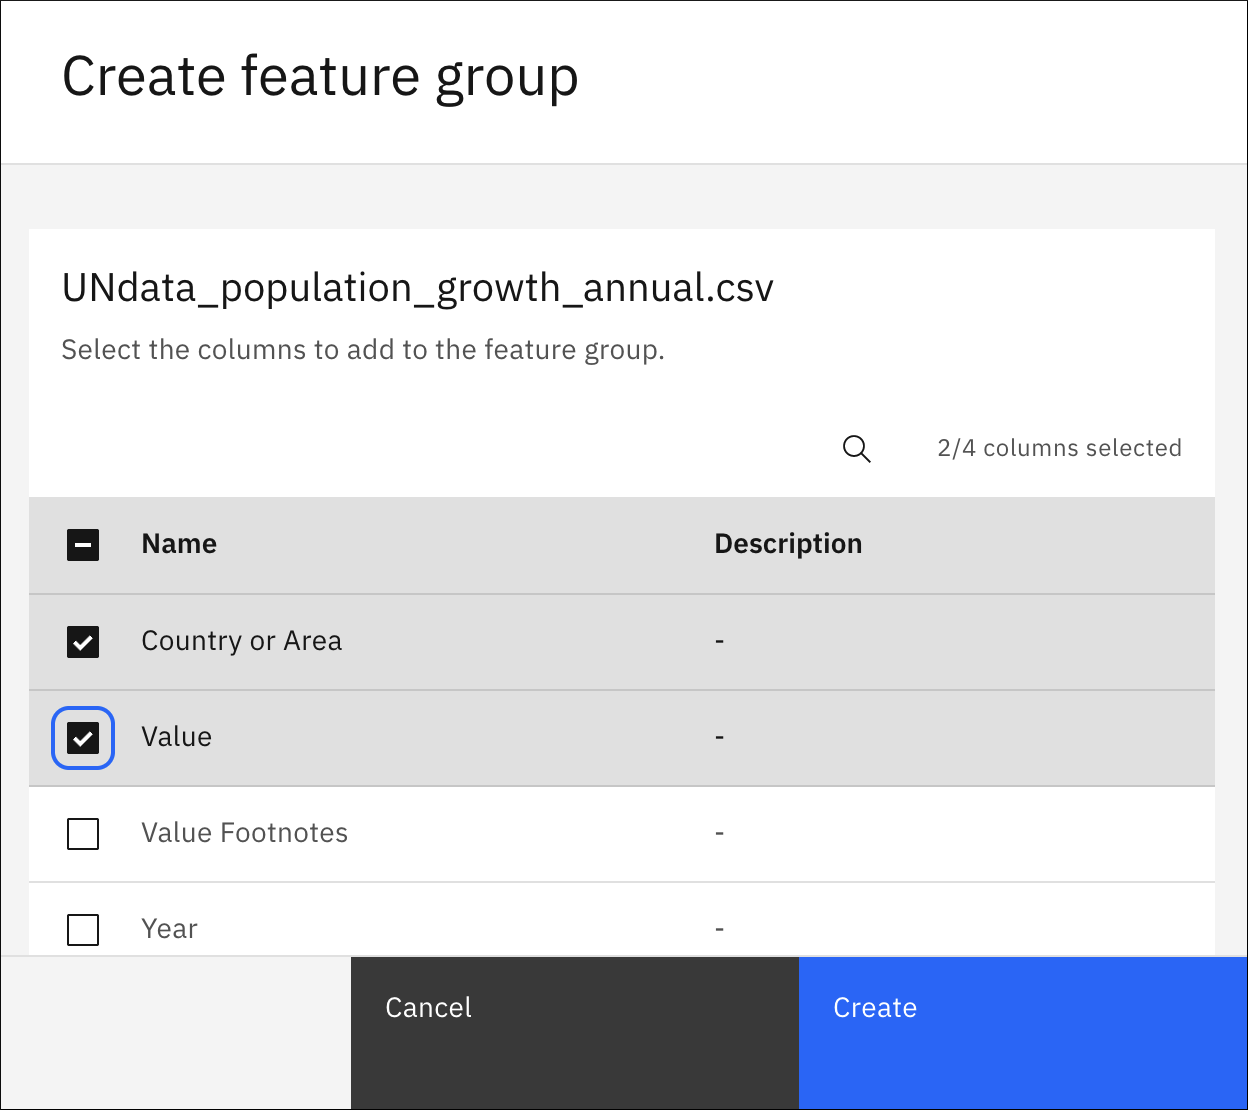1248x1110 pixels.
Task: Click 'Select the columns to add' instruction text
Action: [363, 350]
